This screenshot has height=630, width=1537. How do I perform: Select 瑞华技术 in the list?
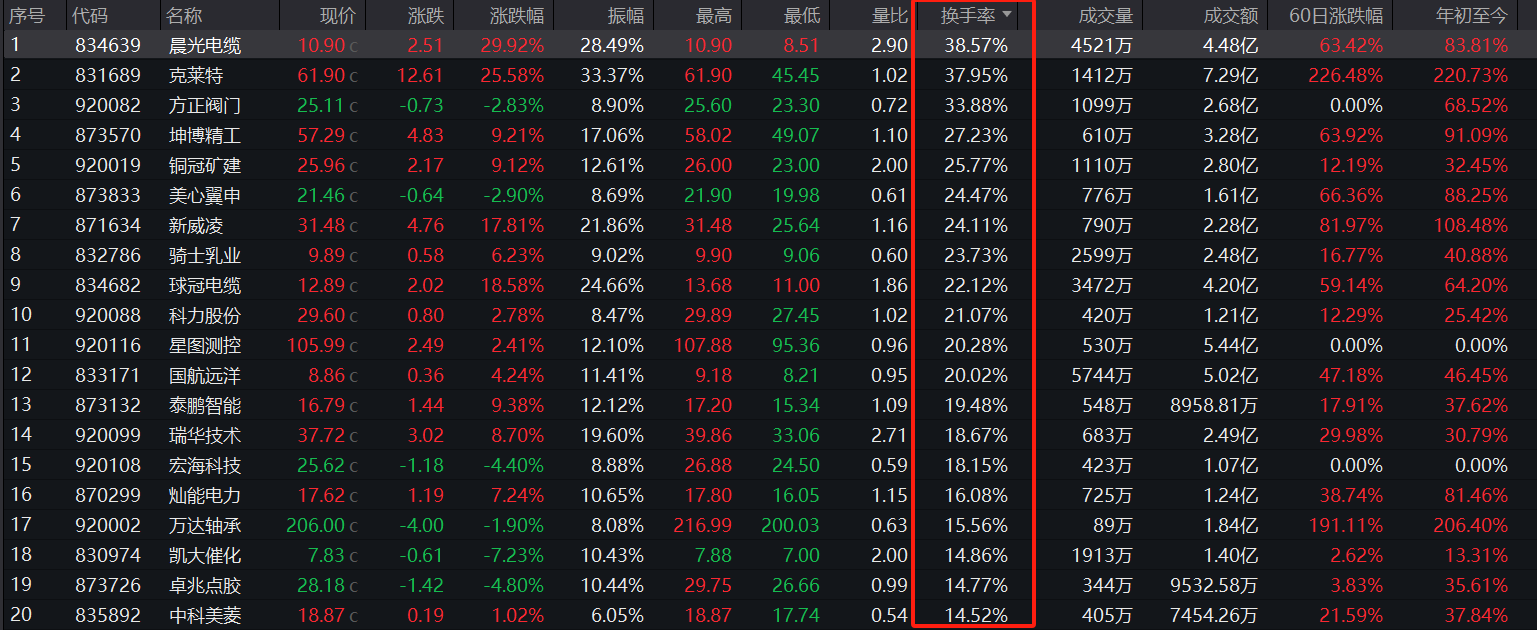coord(205,435)
